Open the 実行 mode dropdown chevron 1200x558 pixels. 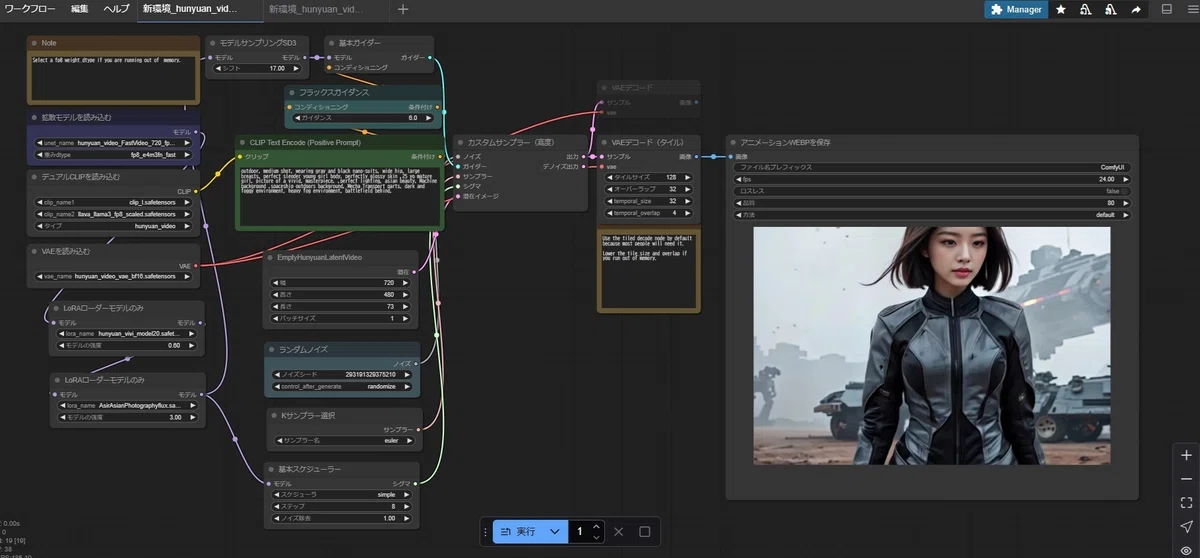click(554, 532)
